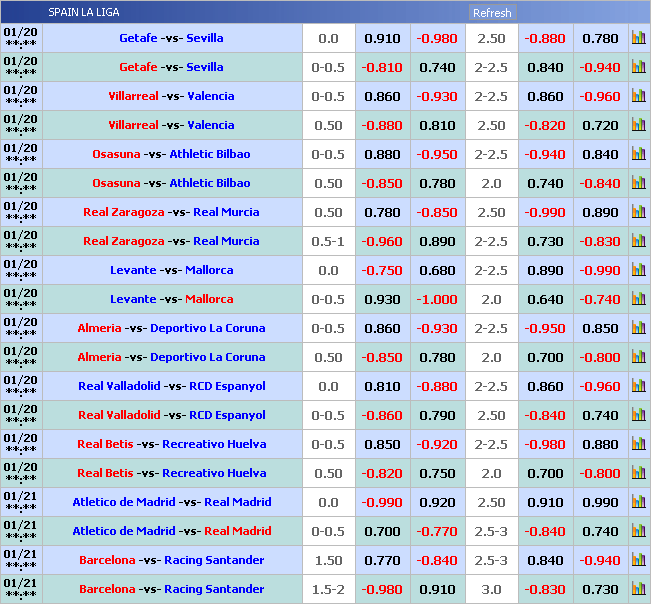Open chart icon for Osasuna-Athletic Bilbao 0-0.5 row

[638, 155]
